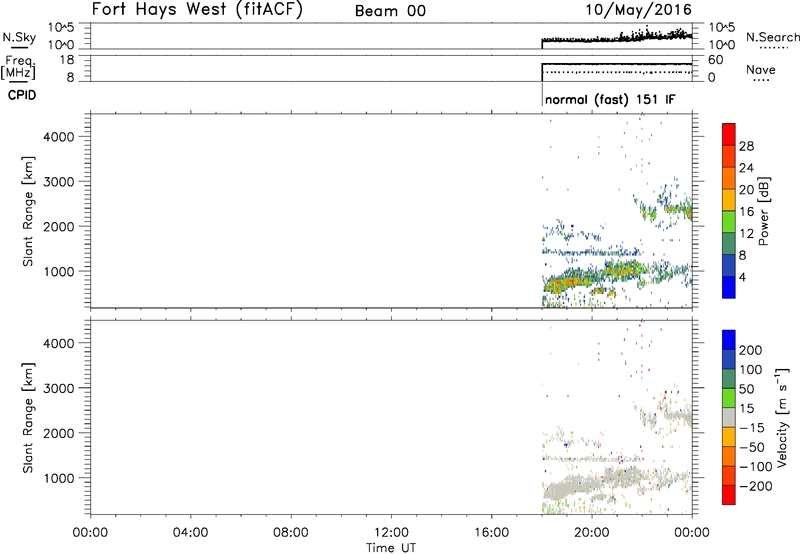Click the Time UT axis title

391,548
